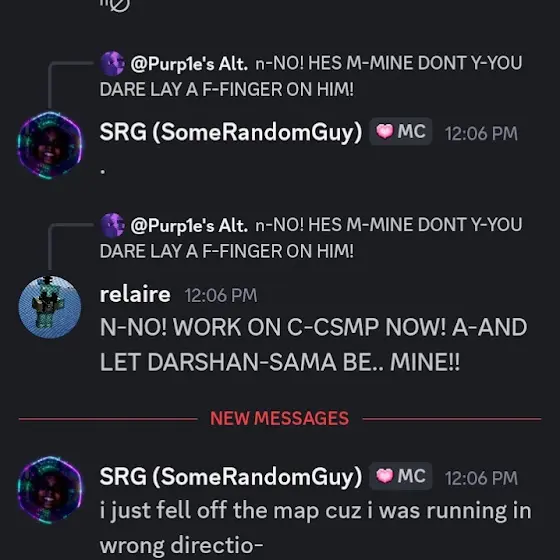This screenshot has width=560, height=560.
Task: Select relaire's 'WORK ON C-CSMP NOW' message
Action: pos(314,345)
